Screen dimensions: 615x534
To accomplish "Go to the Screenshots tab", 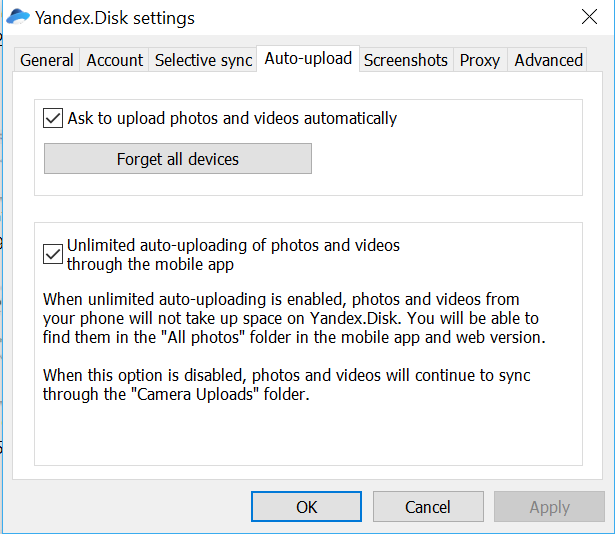I will 406,60.
